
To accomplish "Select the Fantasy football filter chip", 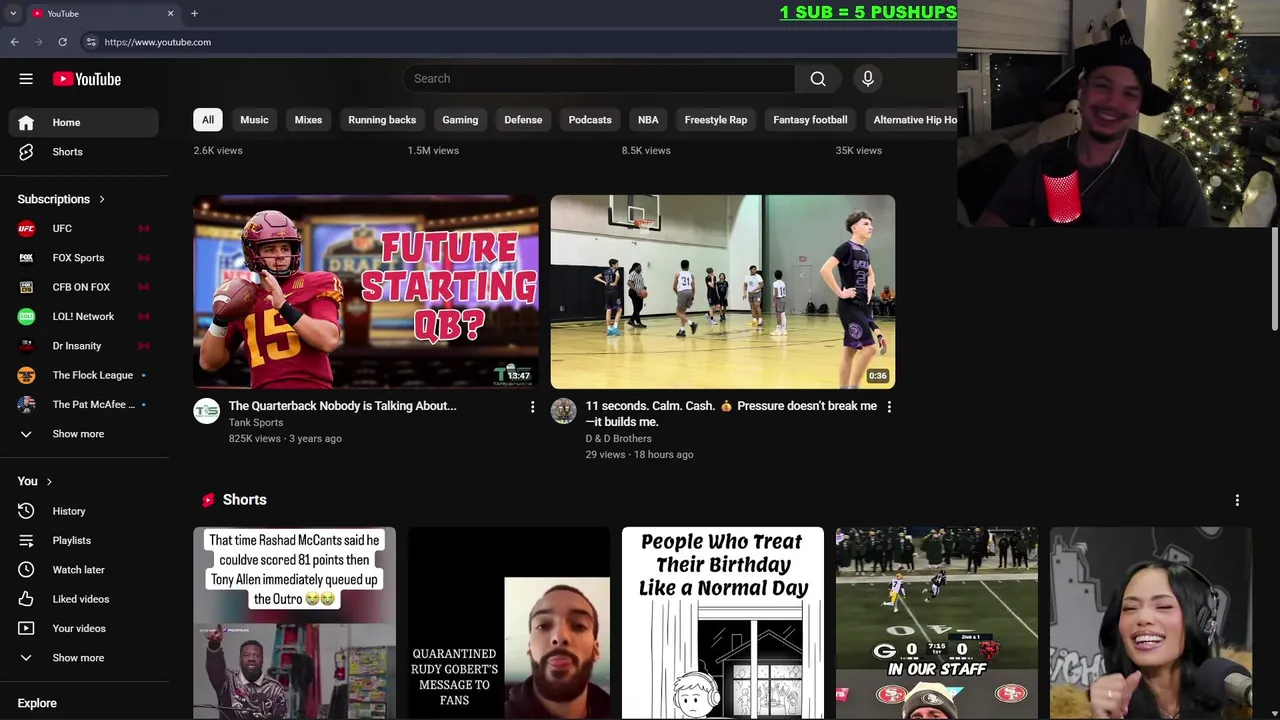I will [x=810, y=120].
